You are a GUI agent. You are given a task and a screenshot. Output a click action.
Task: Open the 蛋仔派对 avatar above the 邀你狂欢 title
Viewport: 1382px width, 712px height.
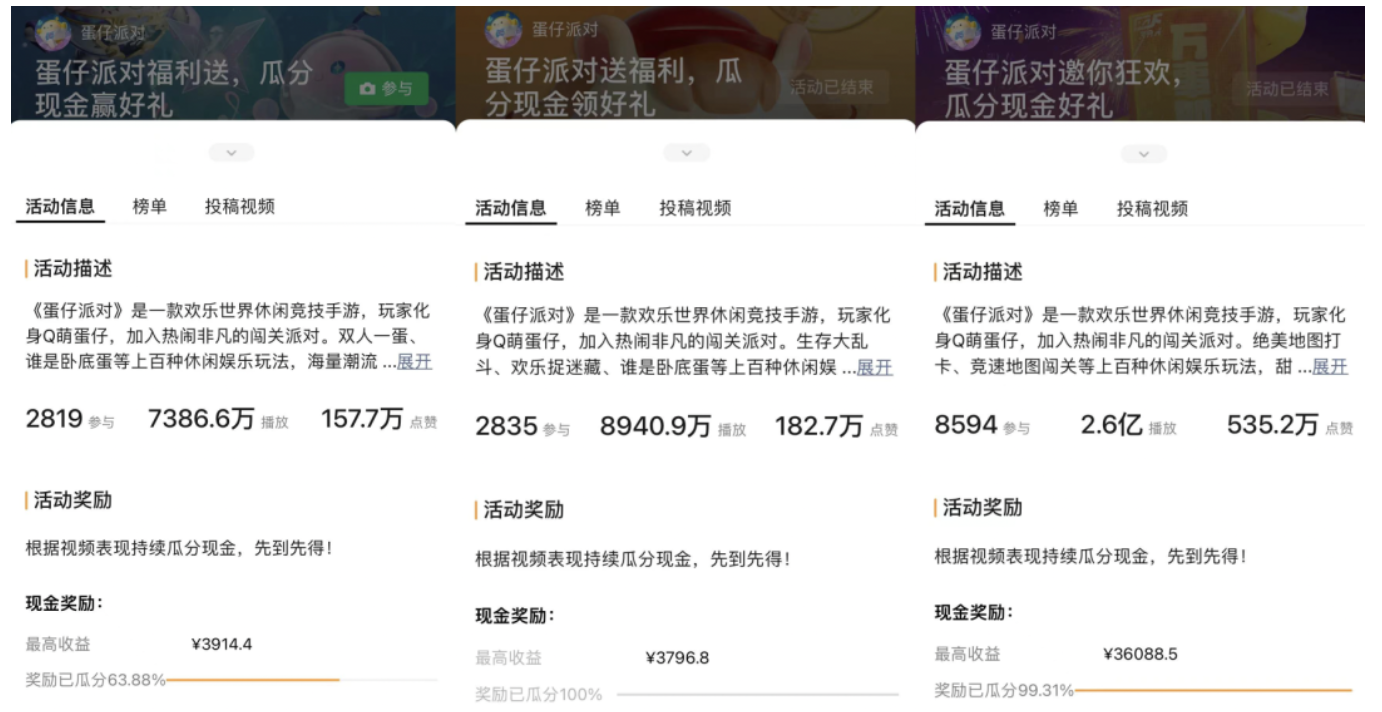962,31
